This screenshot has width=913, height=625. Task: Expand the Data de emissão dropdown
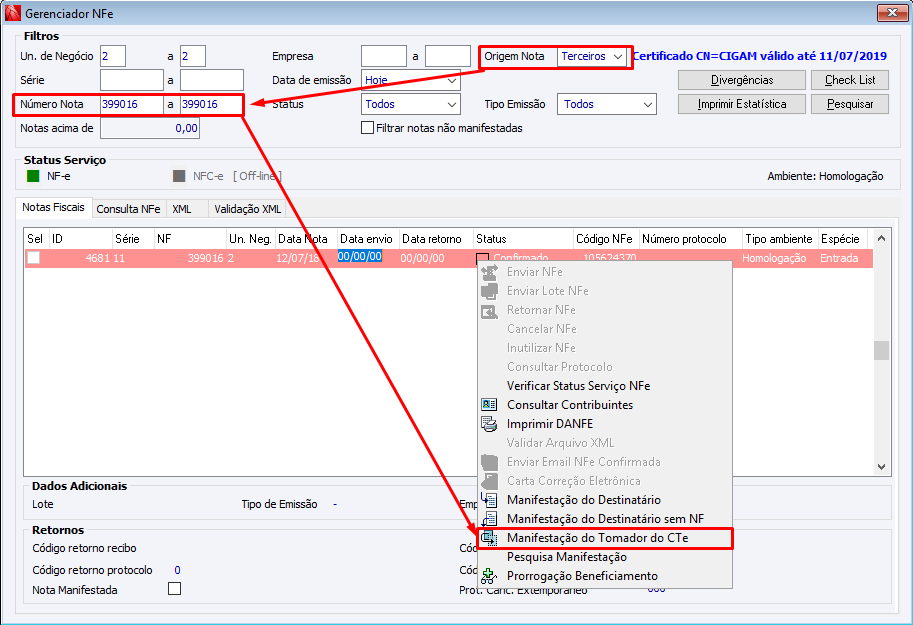(x=411, y=80)
